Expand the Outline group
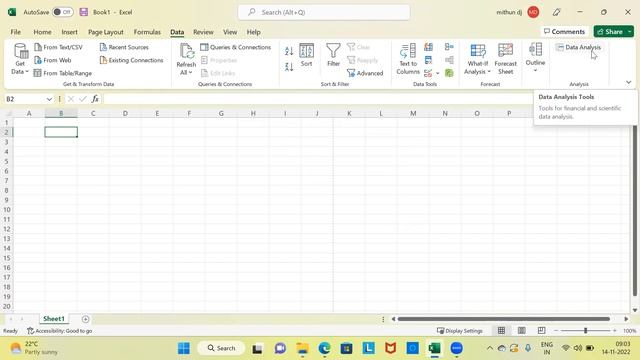 pyautogui.click(x=536, y=57)
